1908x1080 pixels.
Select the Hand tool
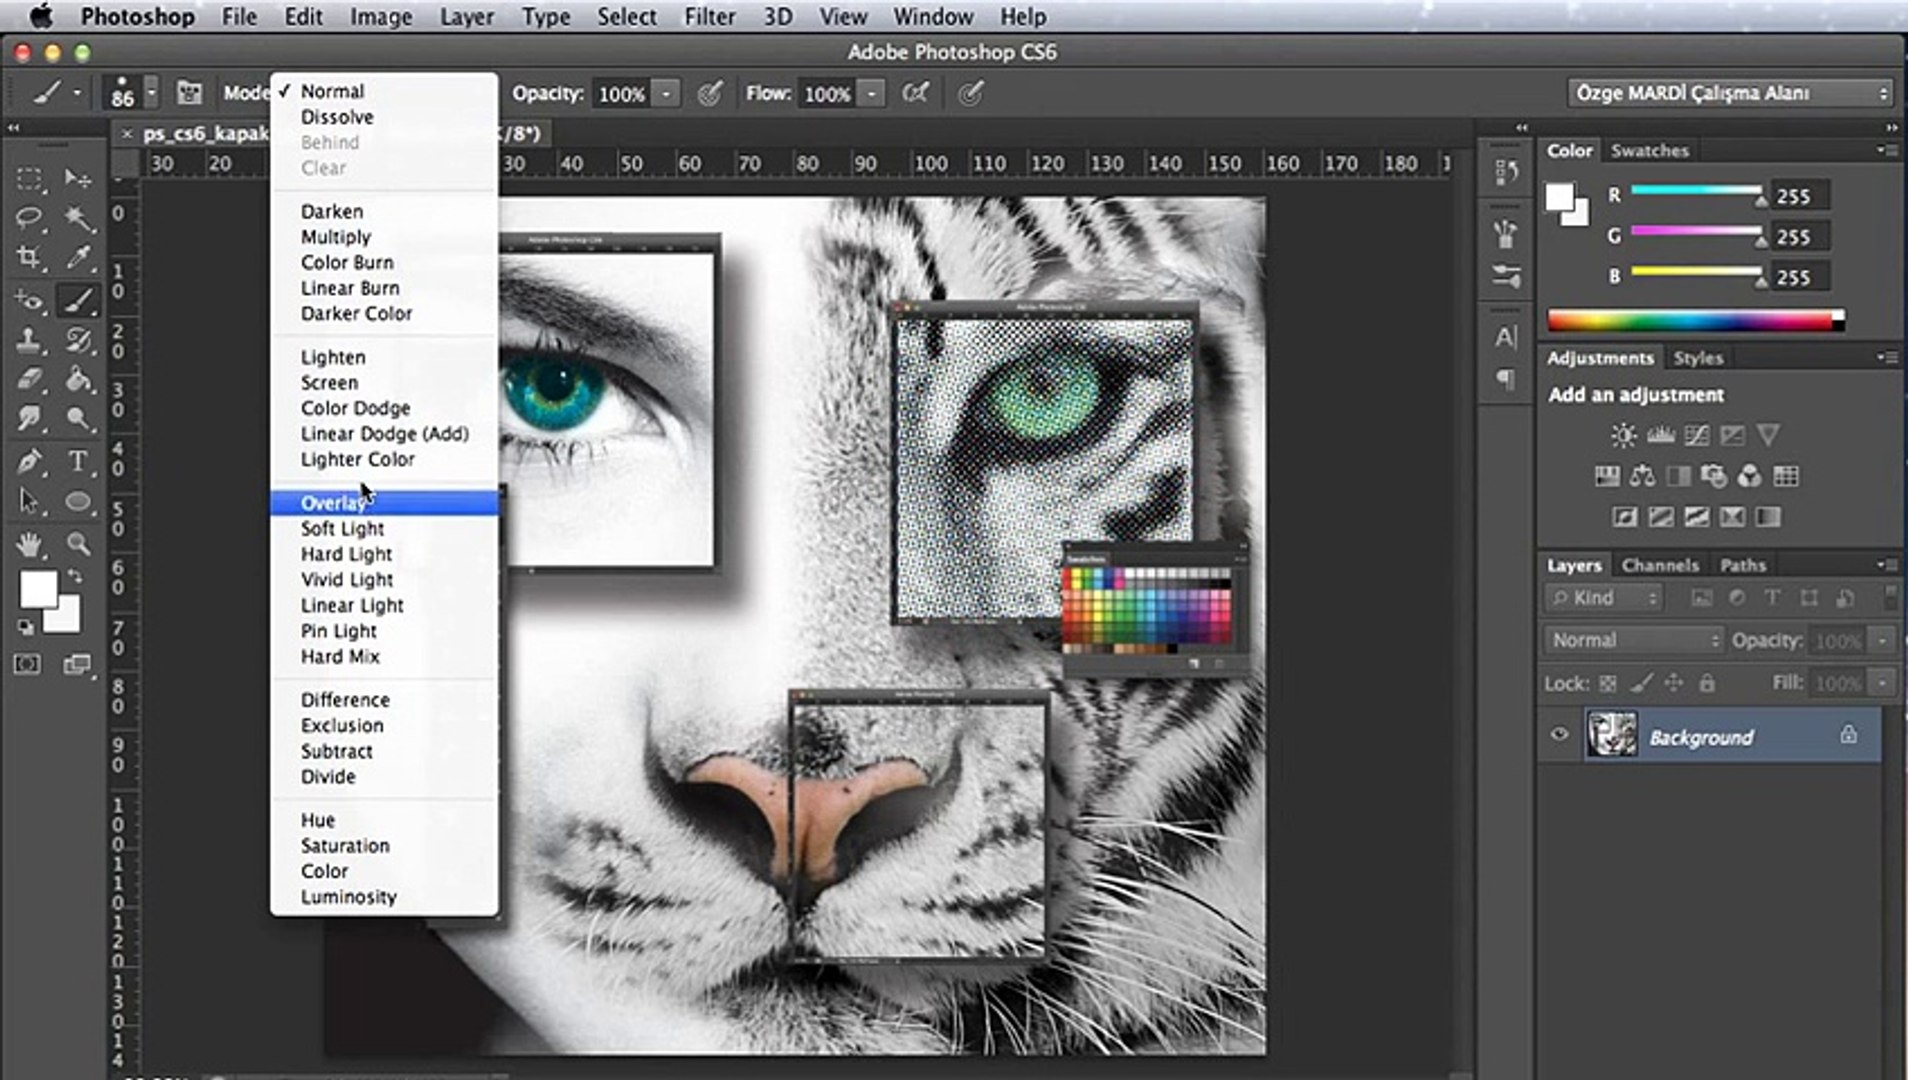(x=29, y=544)
